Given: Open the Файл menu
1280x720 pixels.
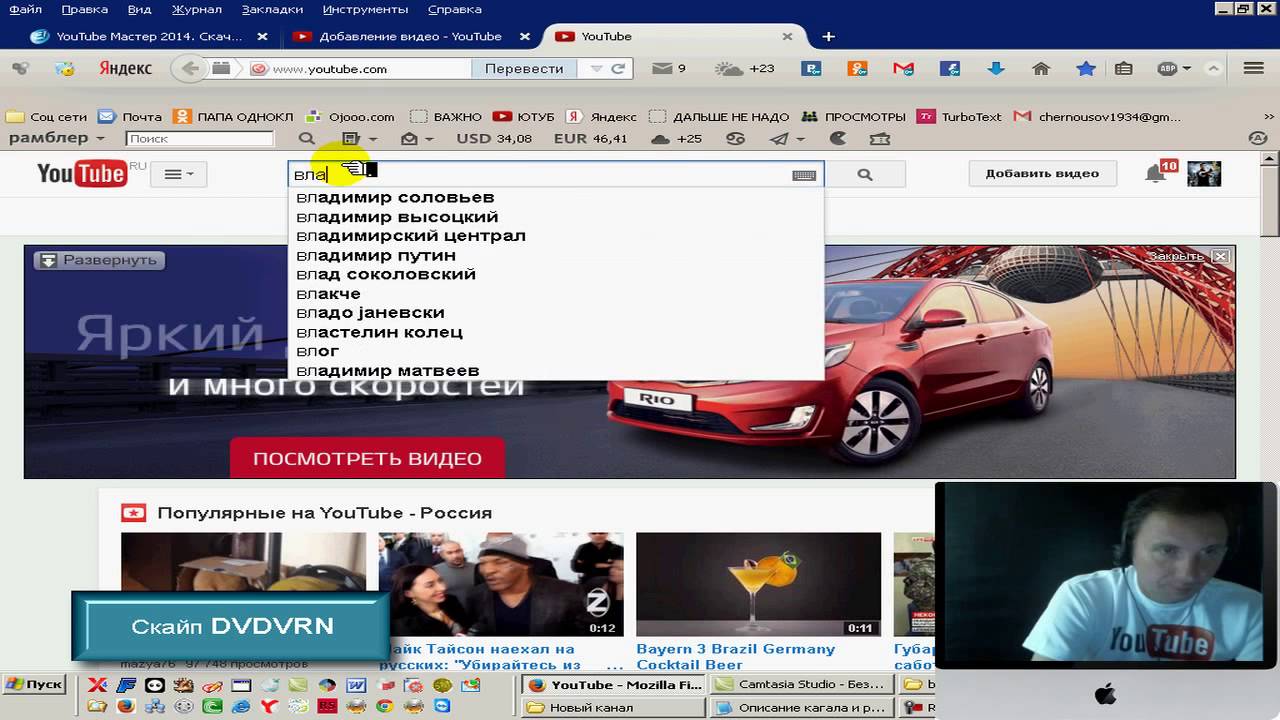Looking at the screenshot, I should point(26,9).
